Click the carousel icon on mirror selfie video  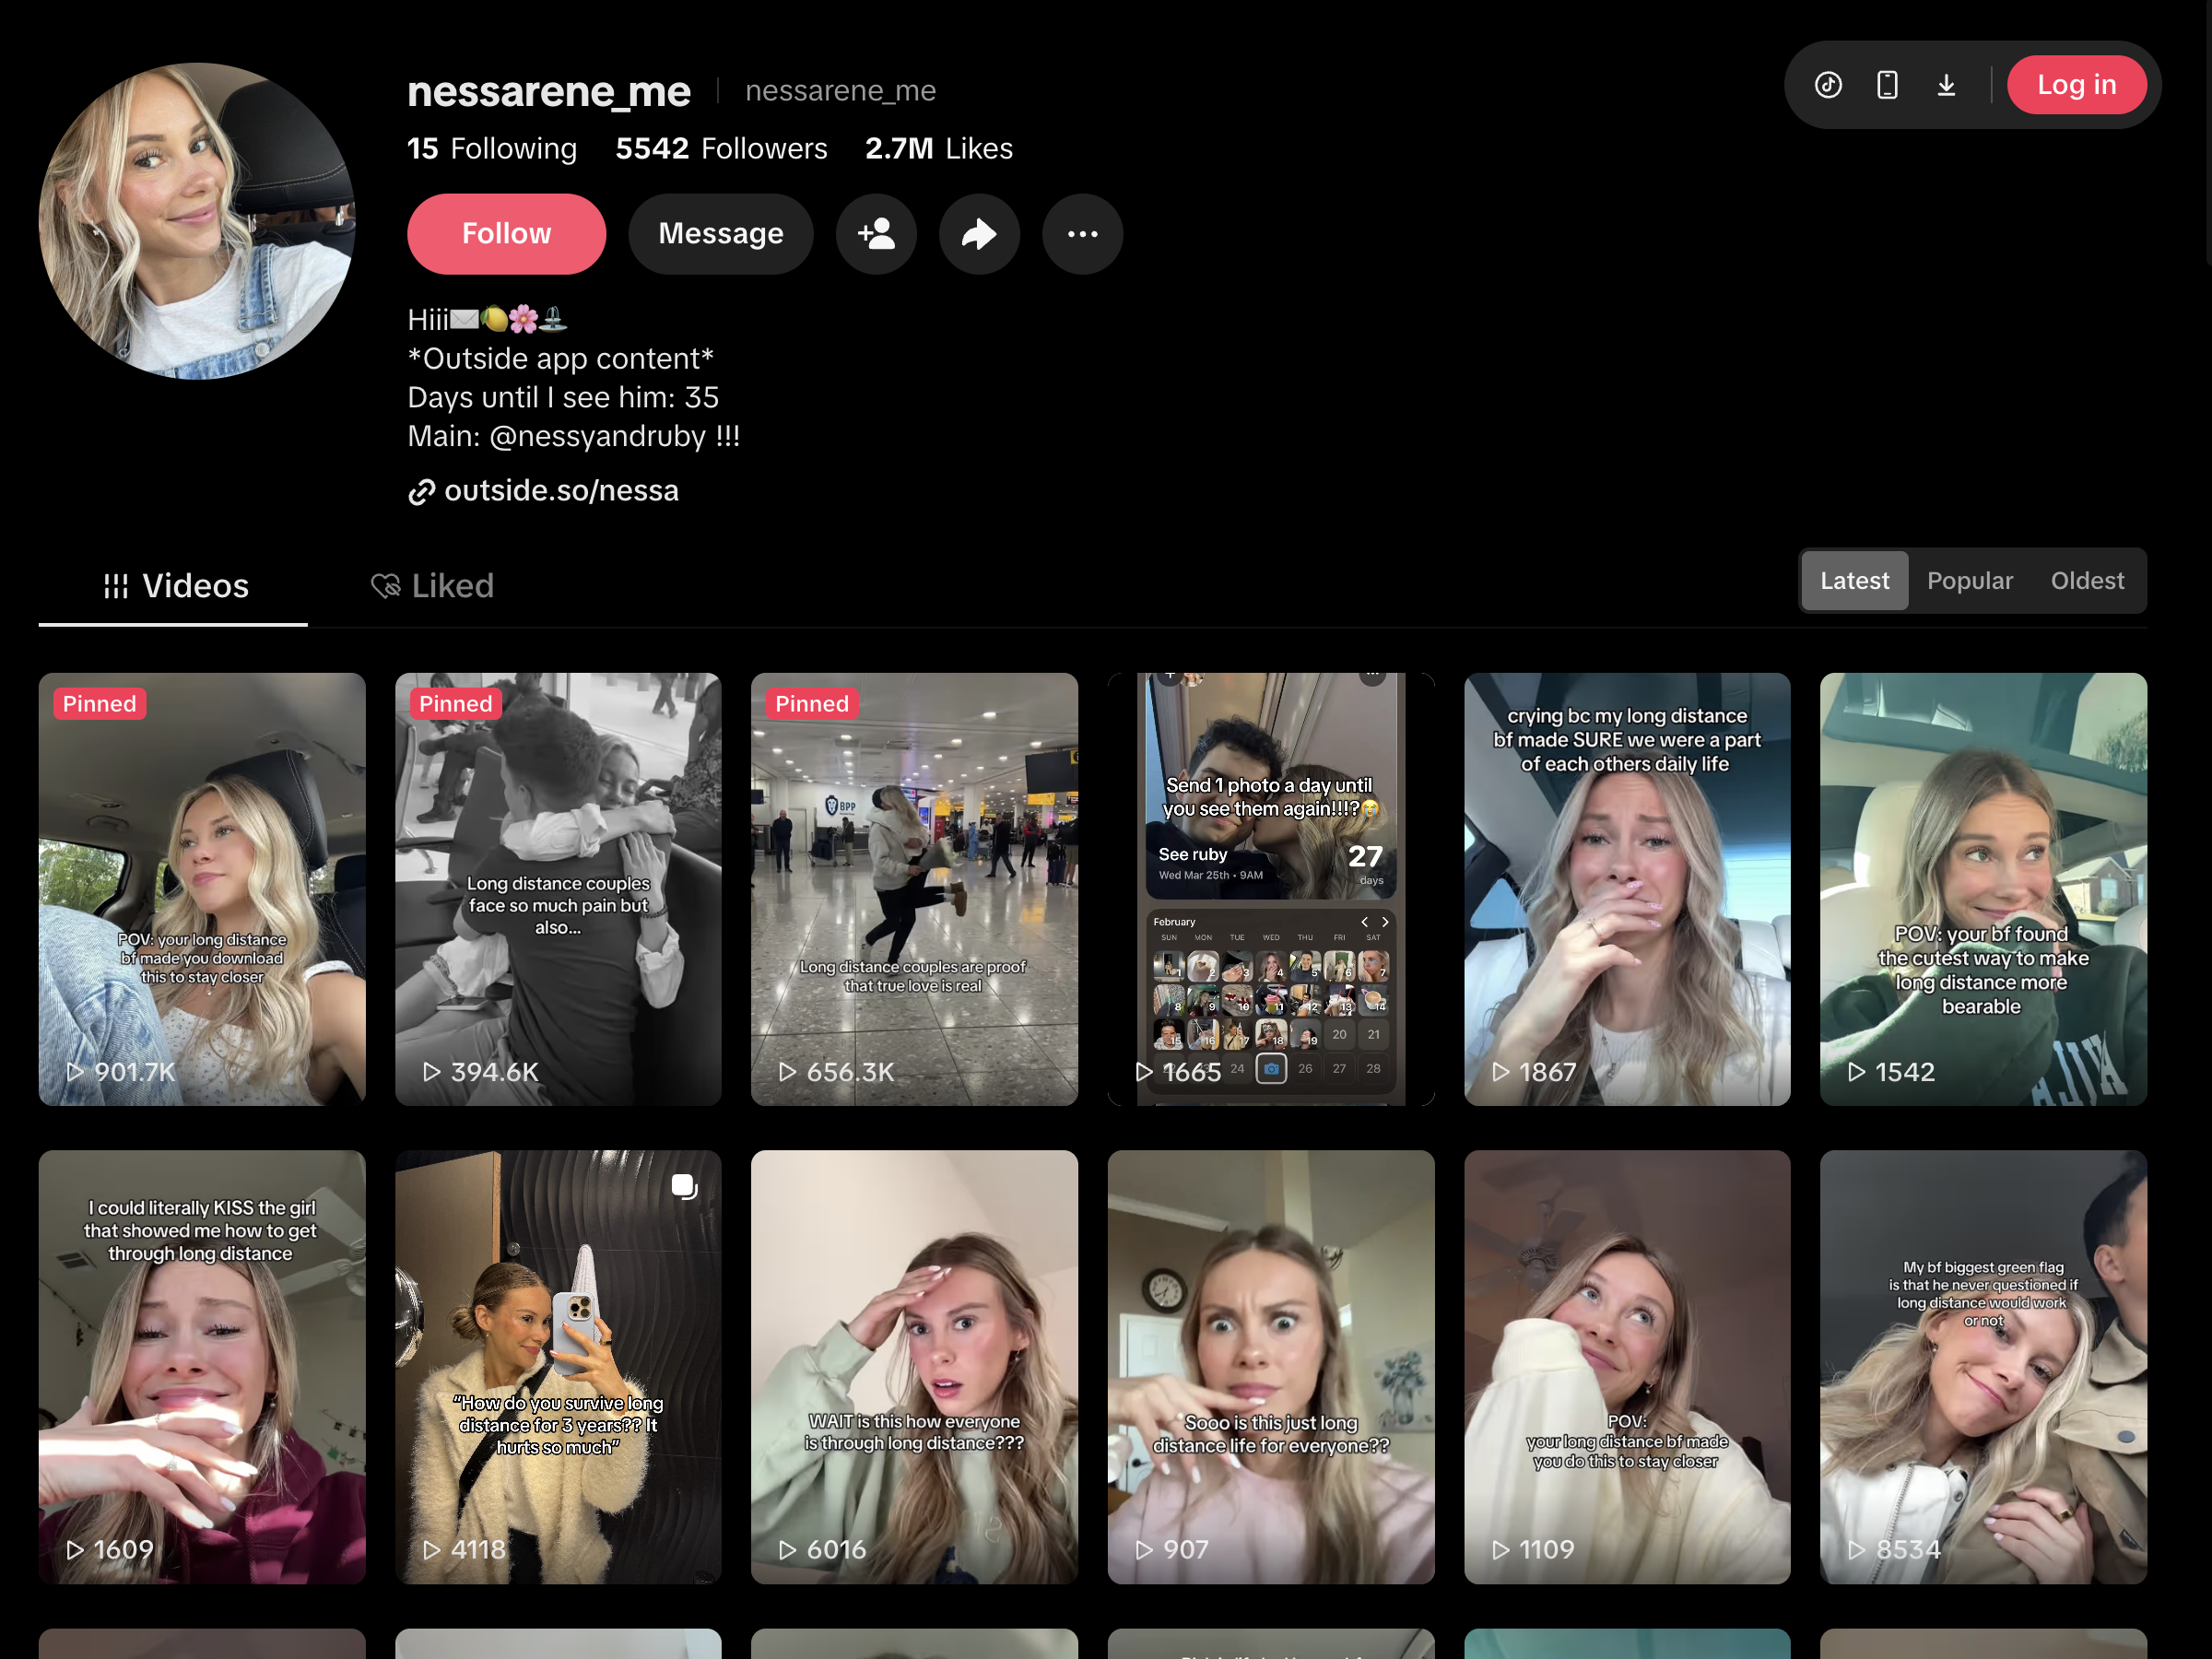(684, 1187)
